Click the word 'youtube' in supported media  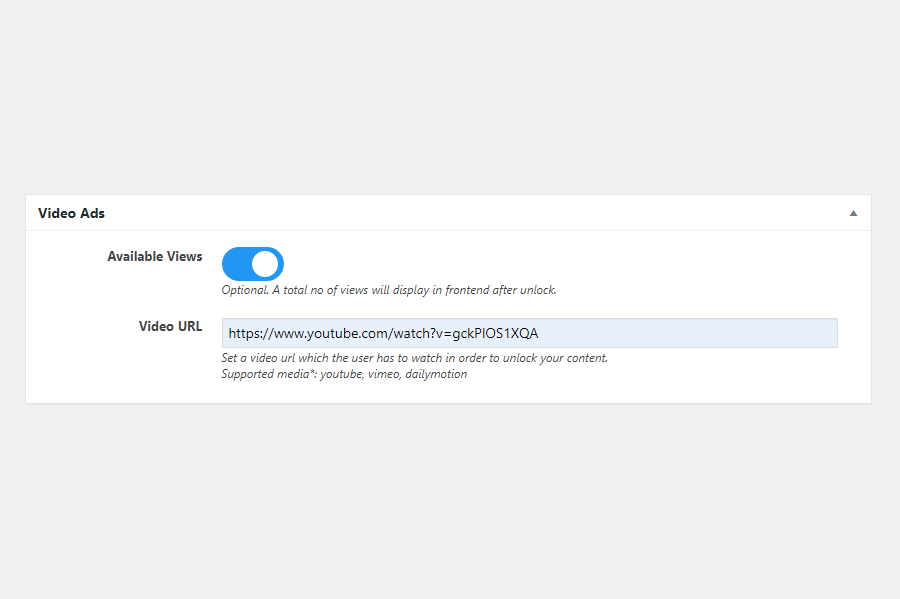pyautogui.click(x=341, y=374)
